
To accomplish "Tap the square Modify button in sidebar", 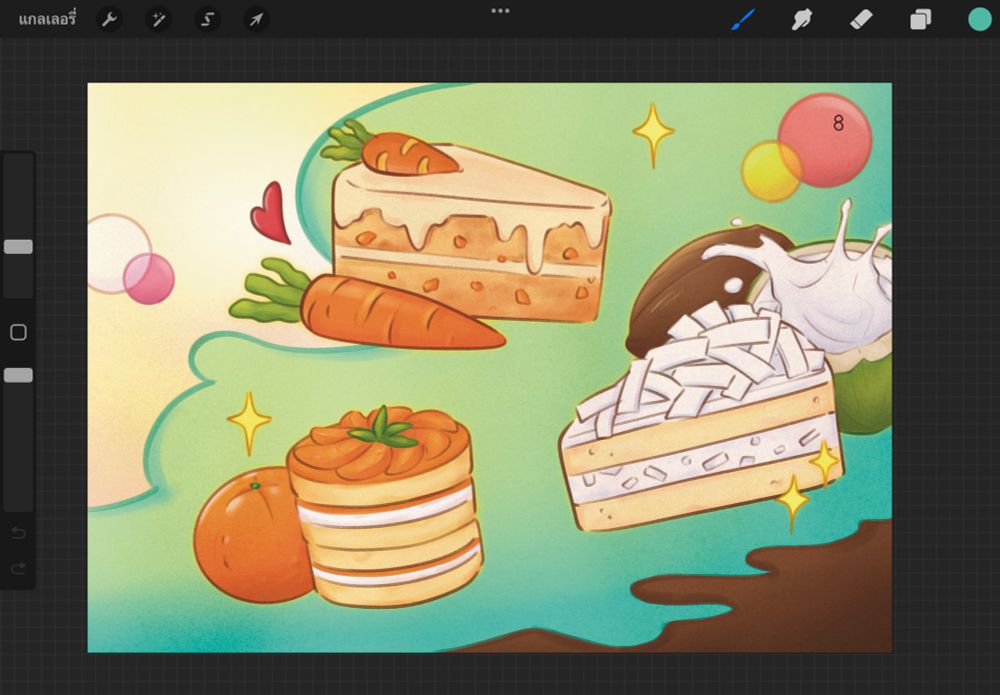I will coord(18,332).
